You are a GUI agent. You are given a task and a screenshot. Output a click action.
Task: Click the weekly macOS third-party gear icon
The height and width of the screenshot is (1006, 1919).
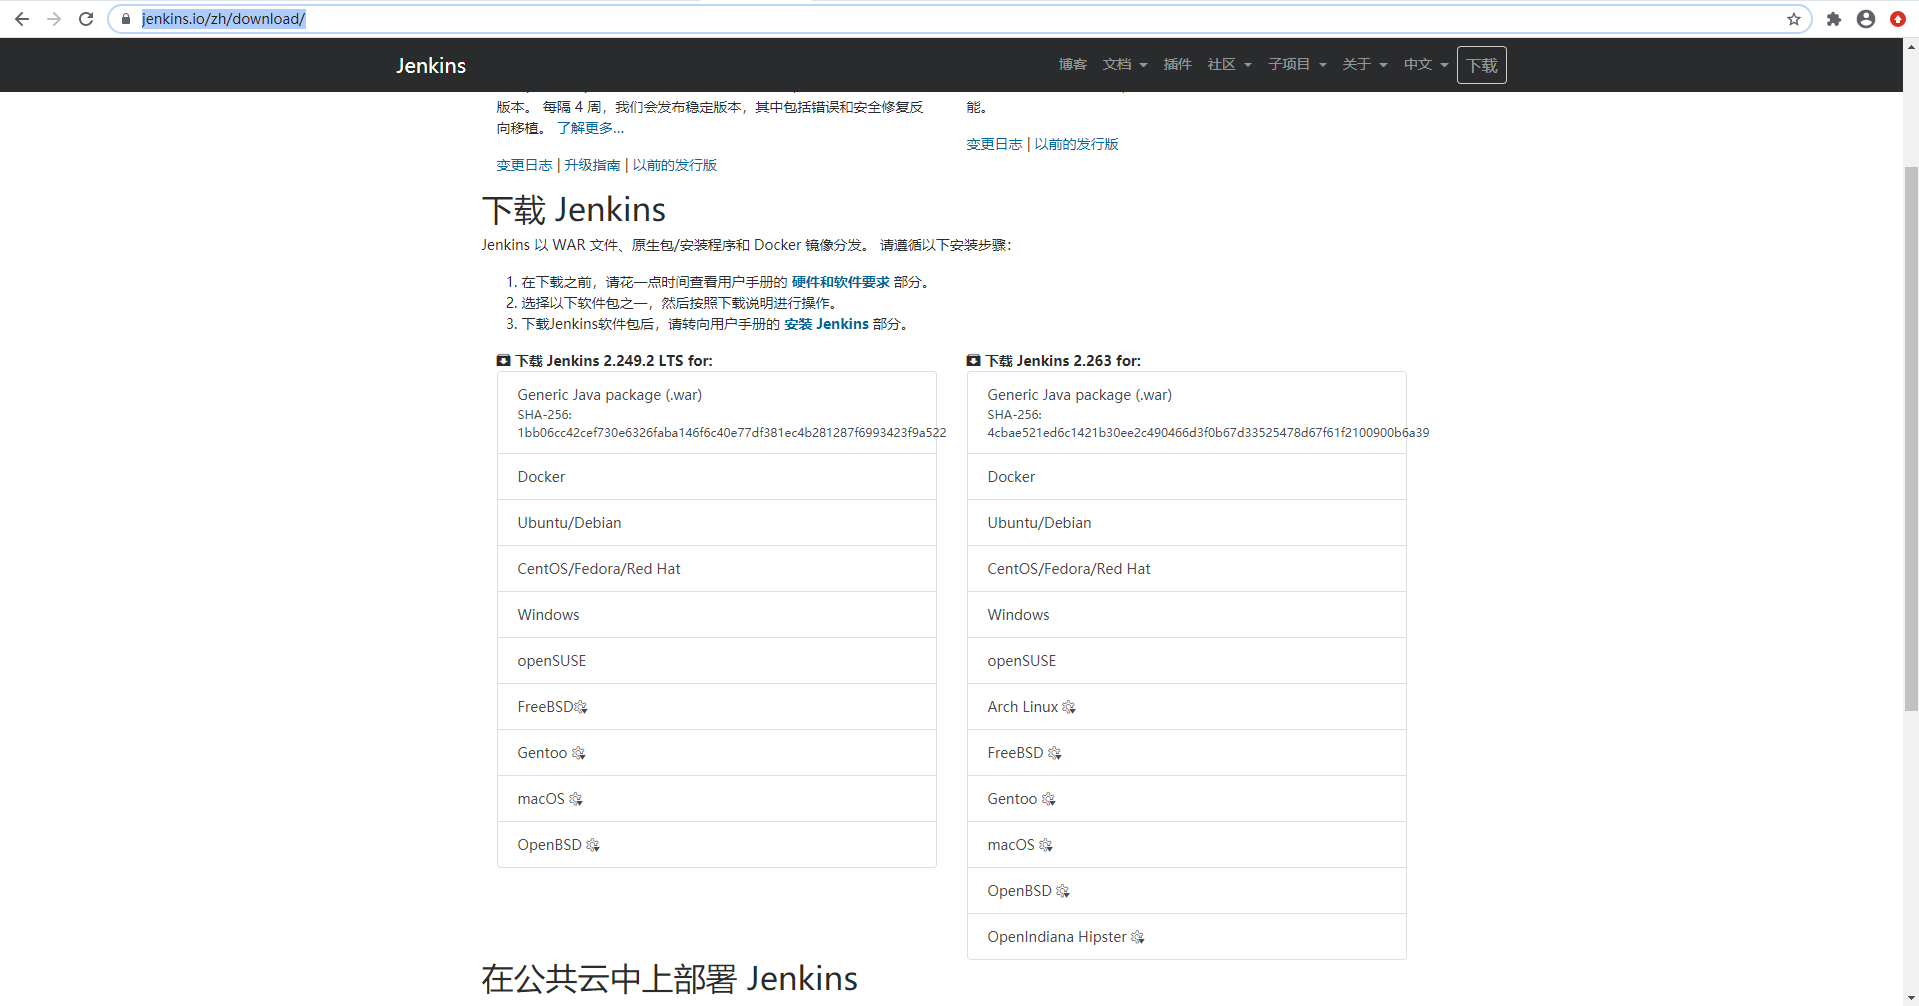[x=1045, y=845]
